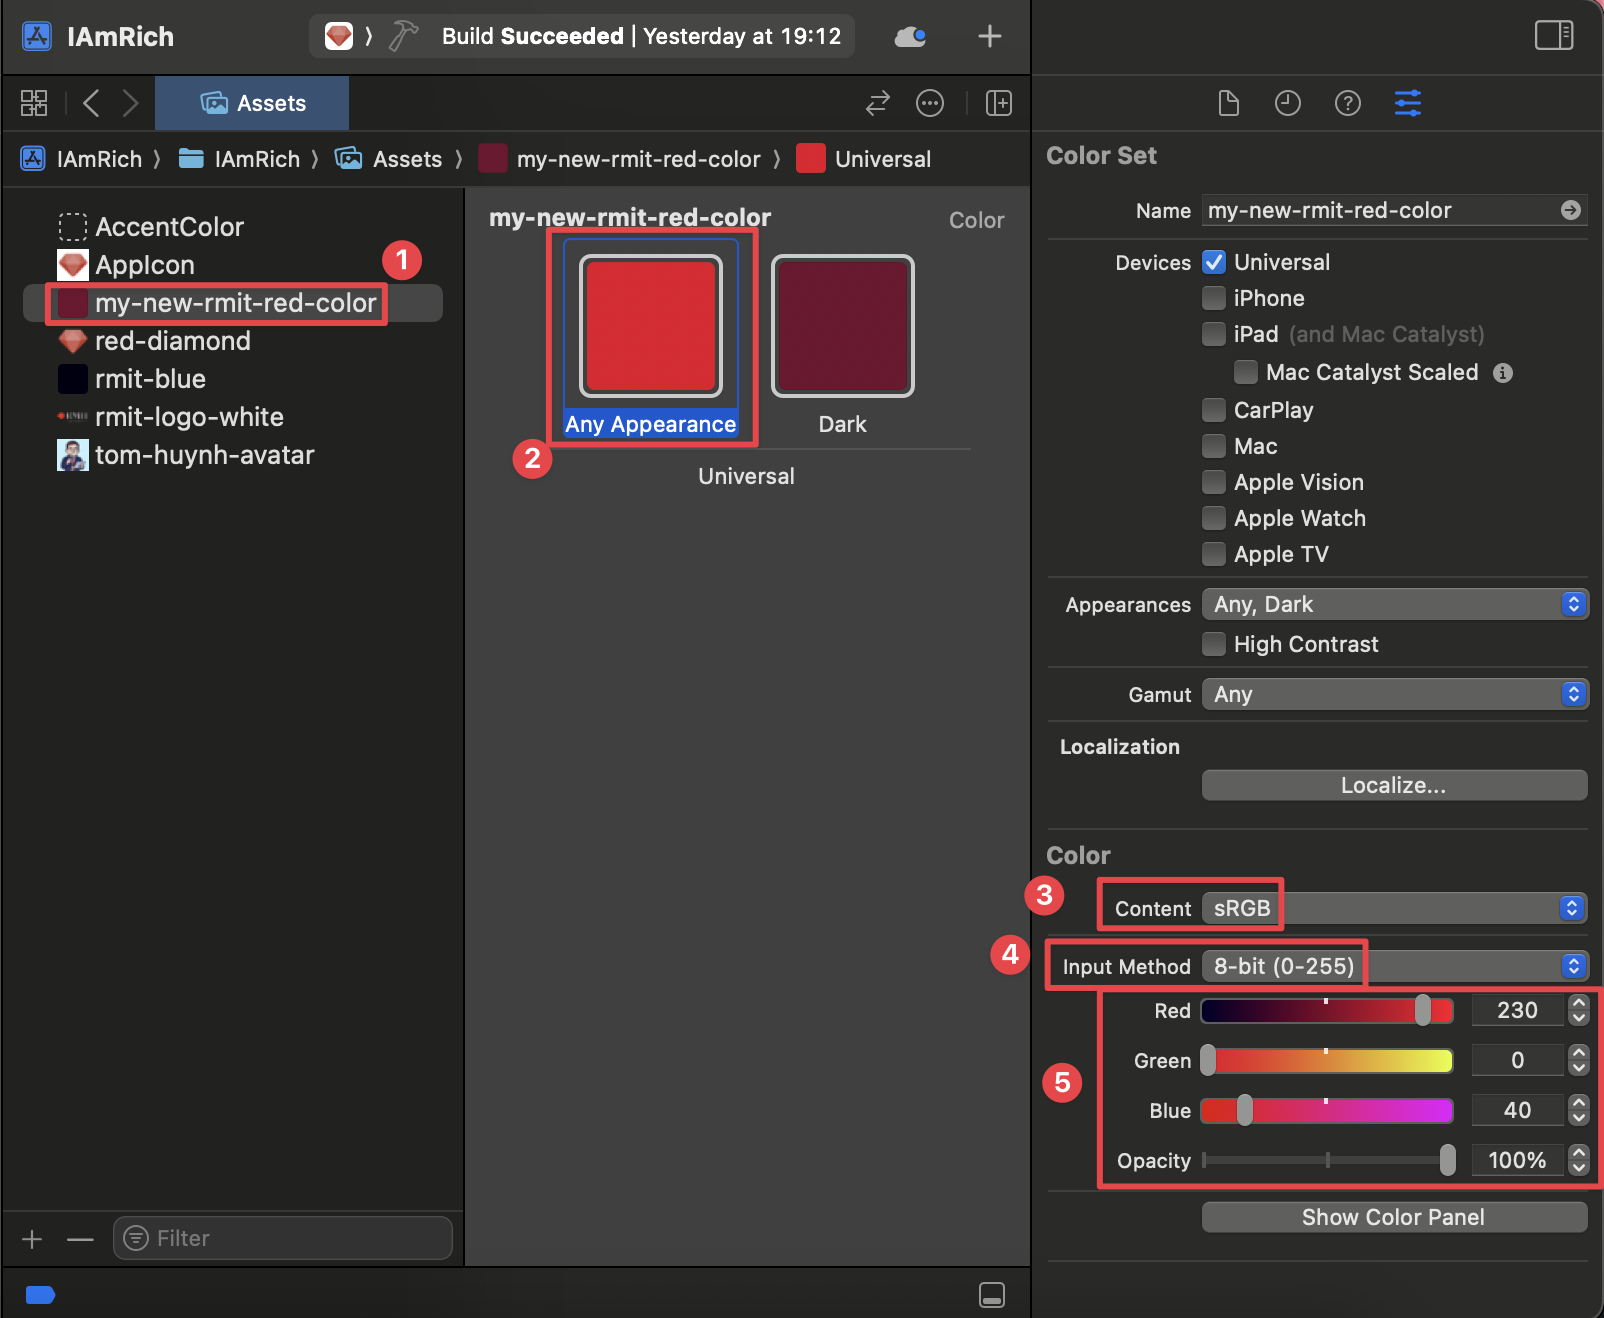Click the Localize button
1604x1318 pixels.
tap(1393, 785)
